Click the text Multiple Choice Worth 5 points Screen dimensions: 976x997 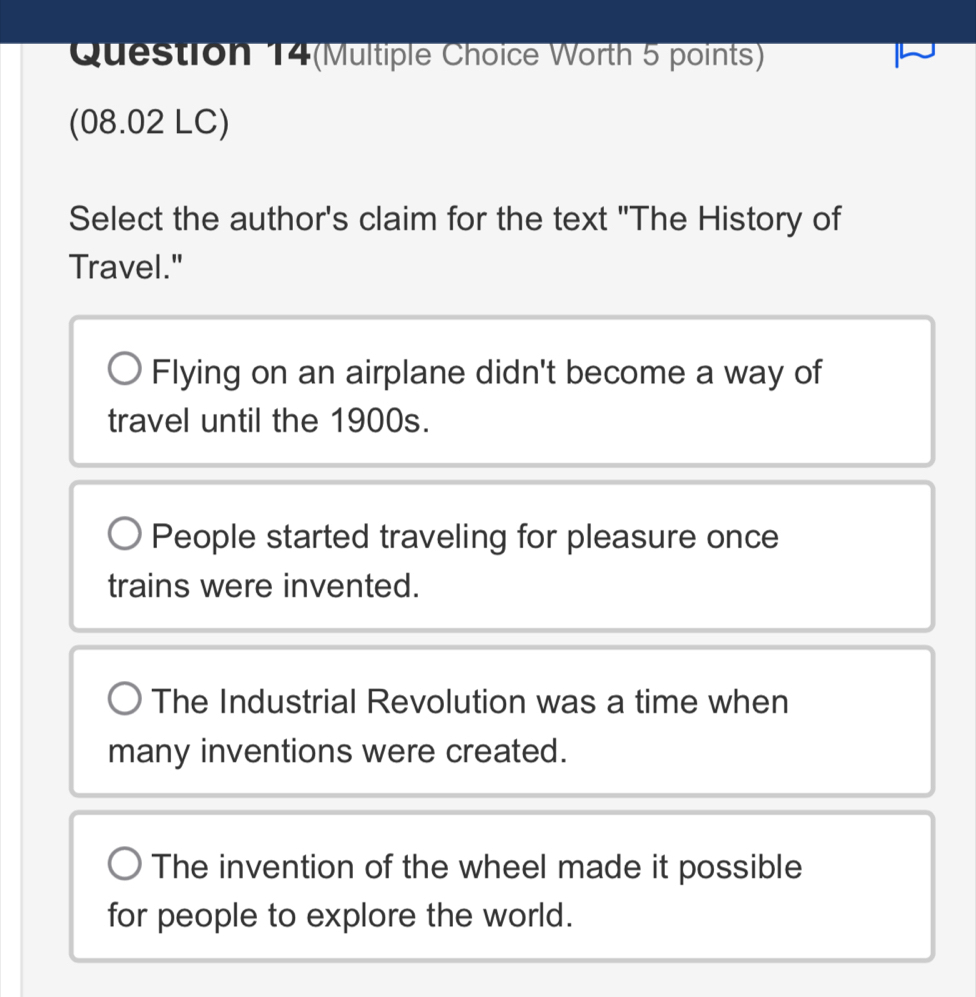(541, 55)
